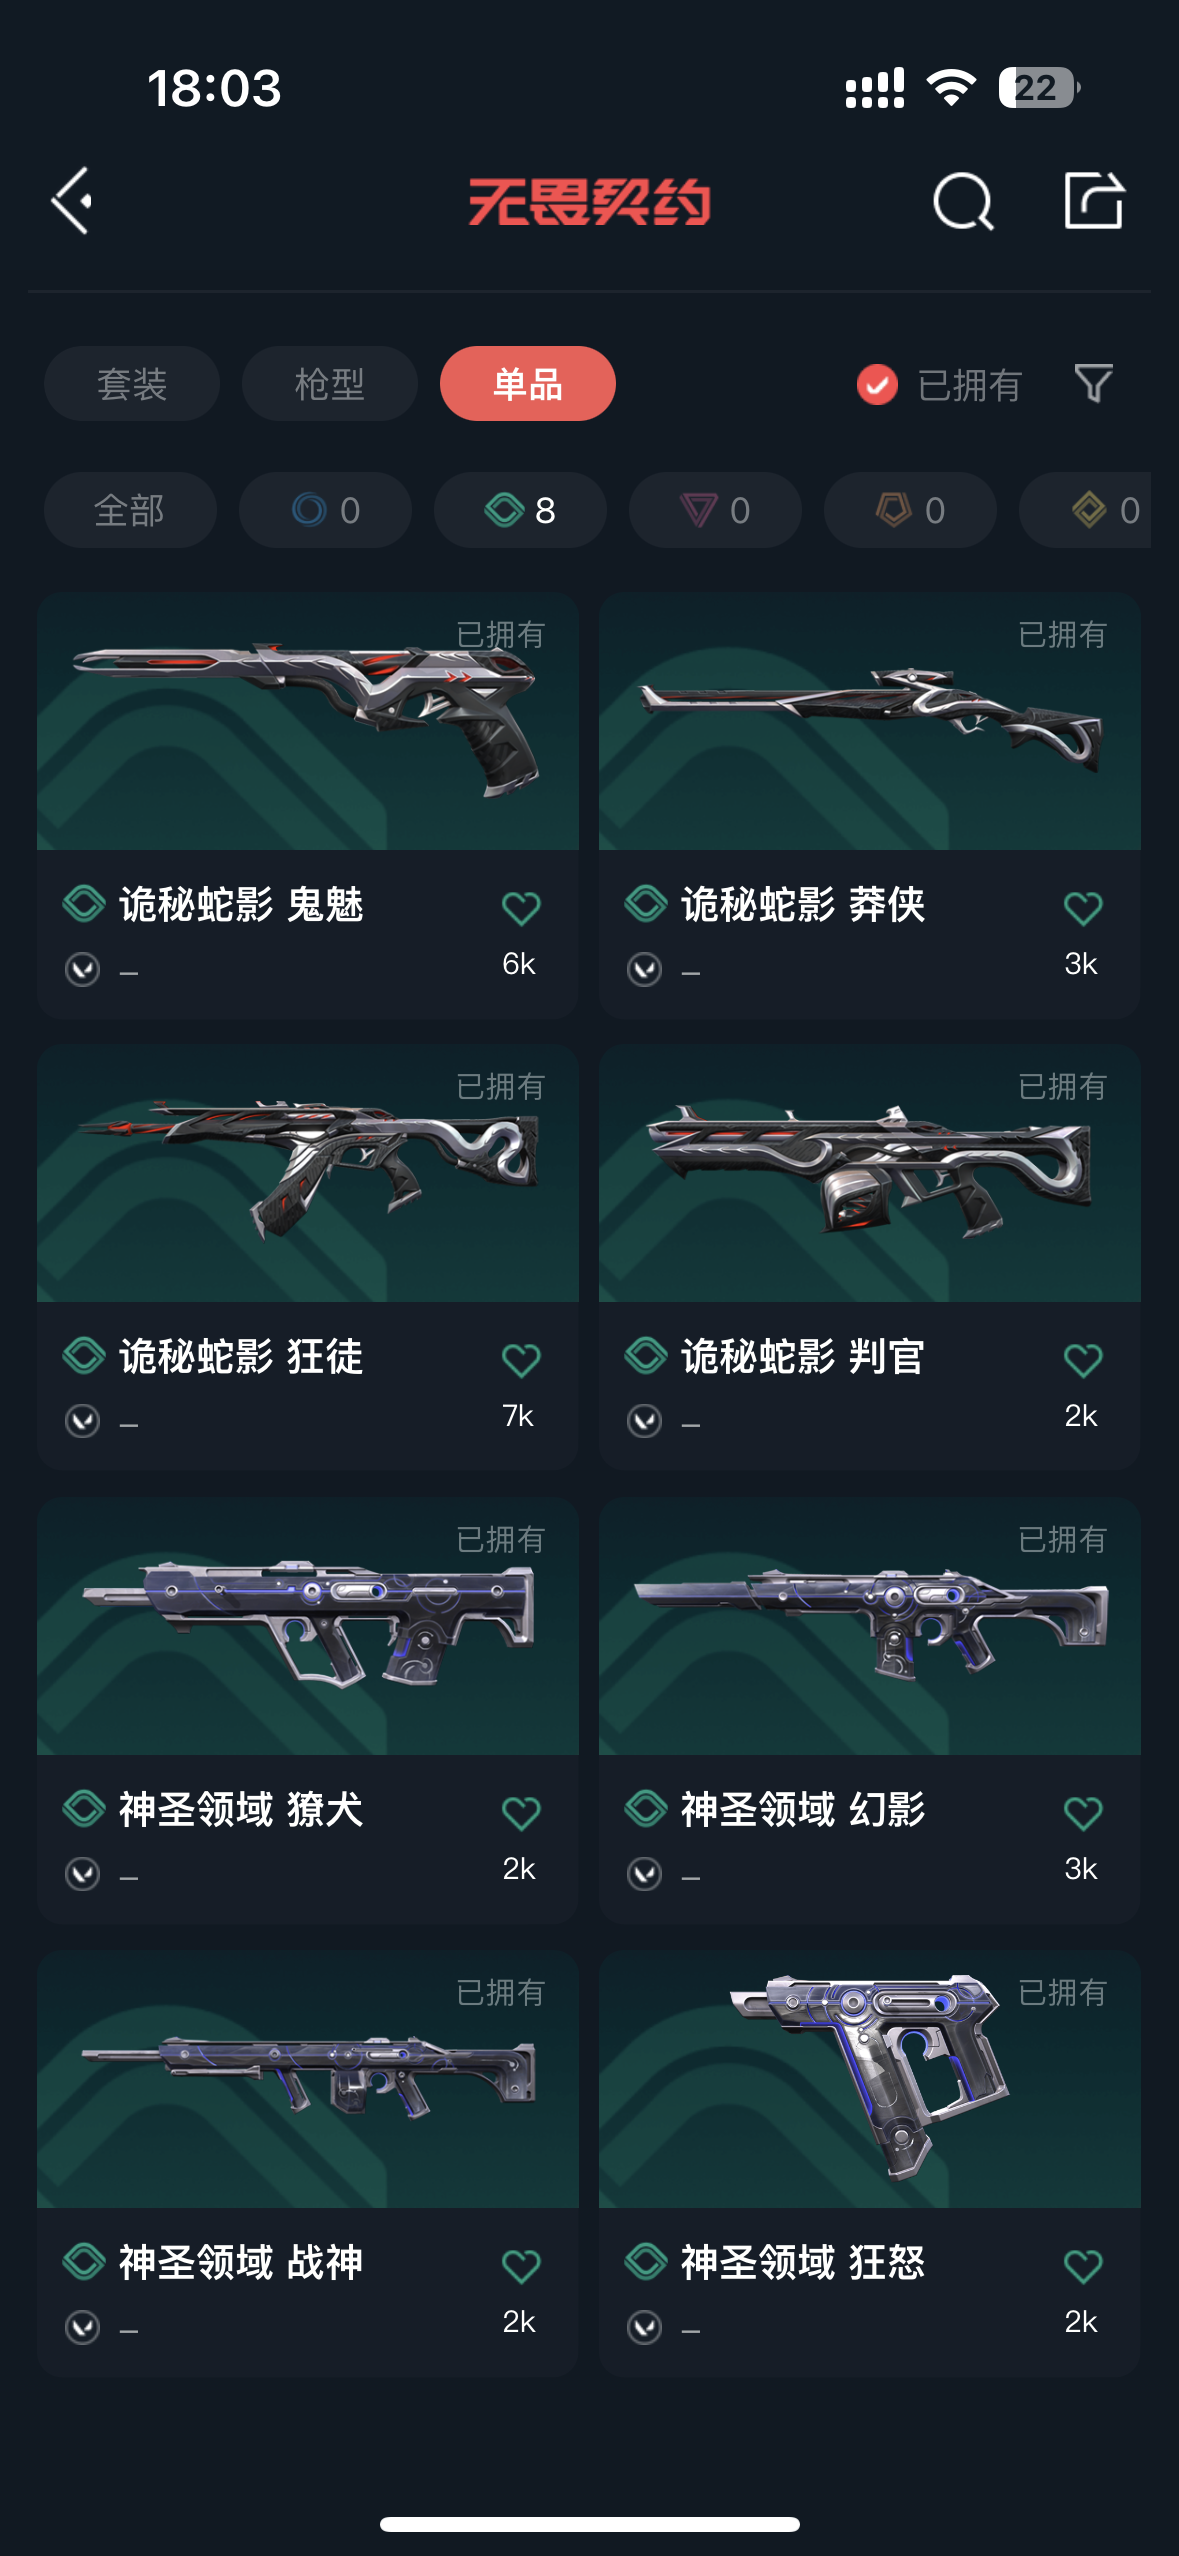This screenshot has height=2556, width=1179.
Task: Select the blue circle tier filter
Action: tap(325, 510)
